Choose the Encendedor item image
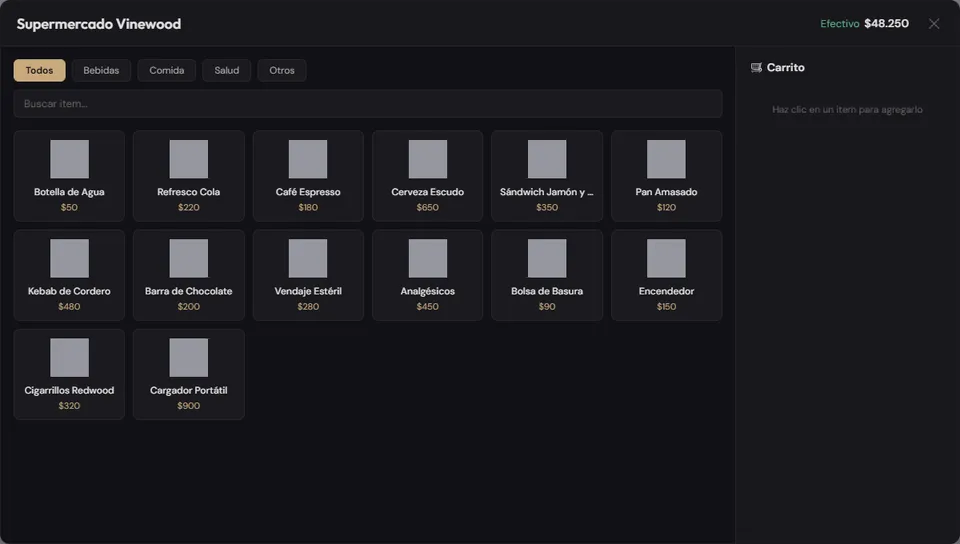The height and width of the screenshot is (544, 960). pyautogui.click(x=666, y=258)
